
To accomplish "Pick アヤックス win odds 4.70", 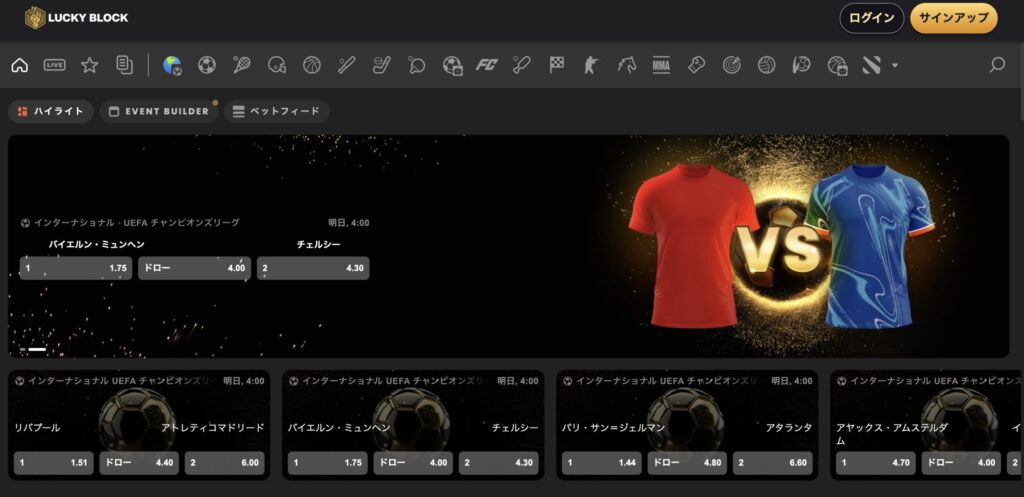I will (x=876, y=463).
